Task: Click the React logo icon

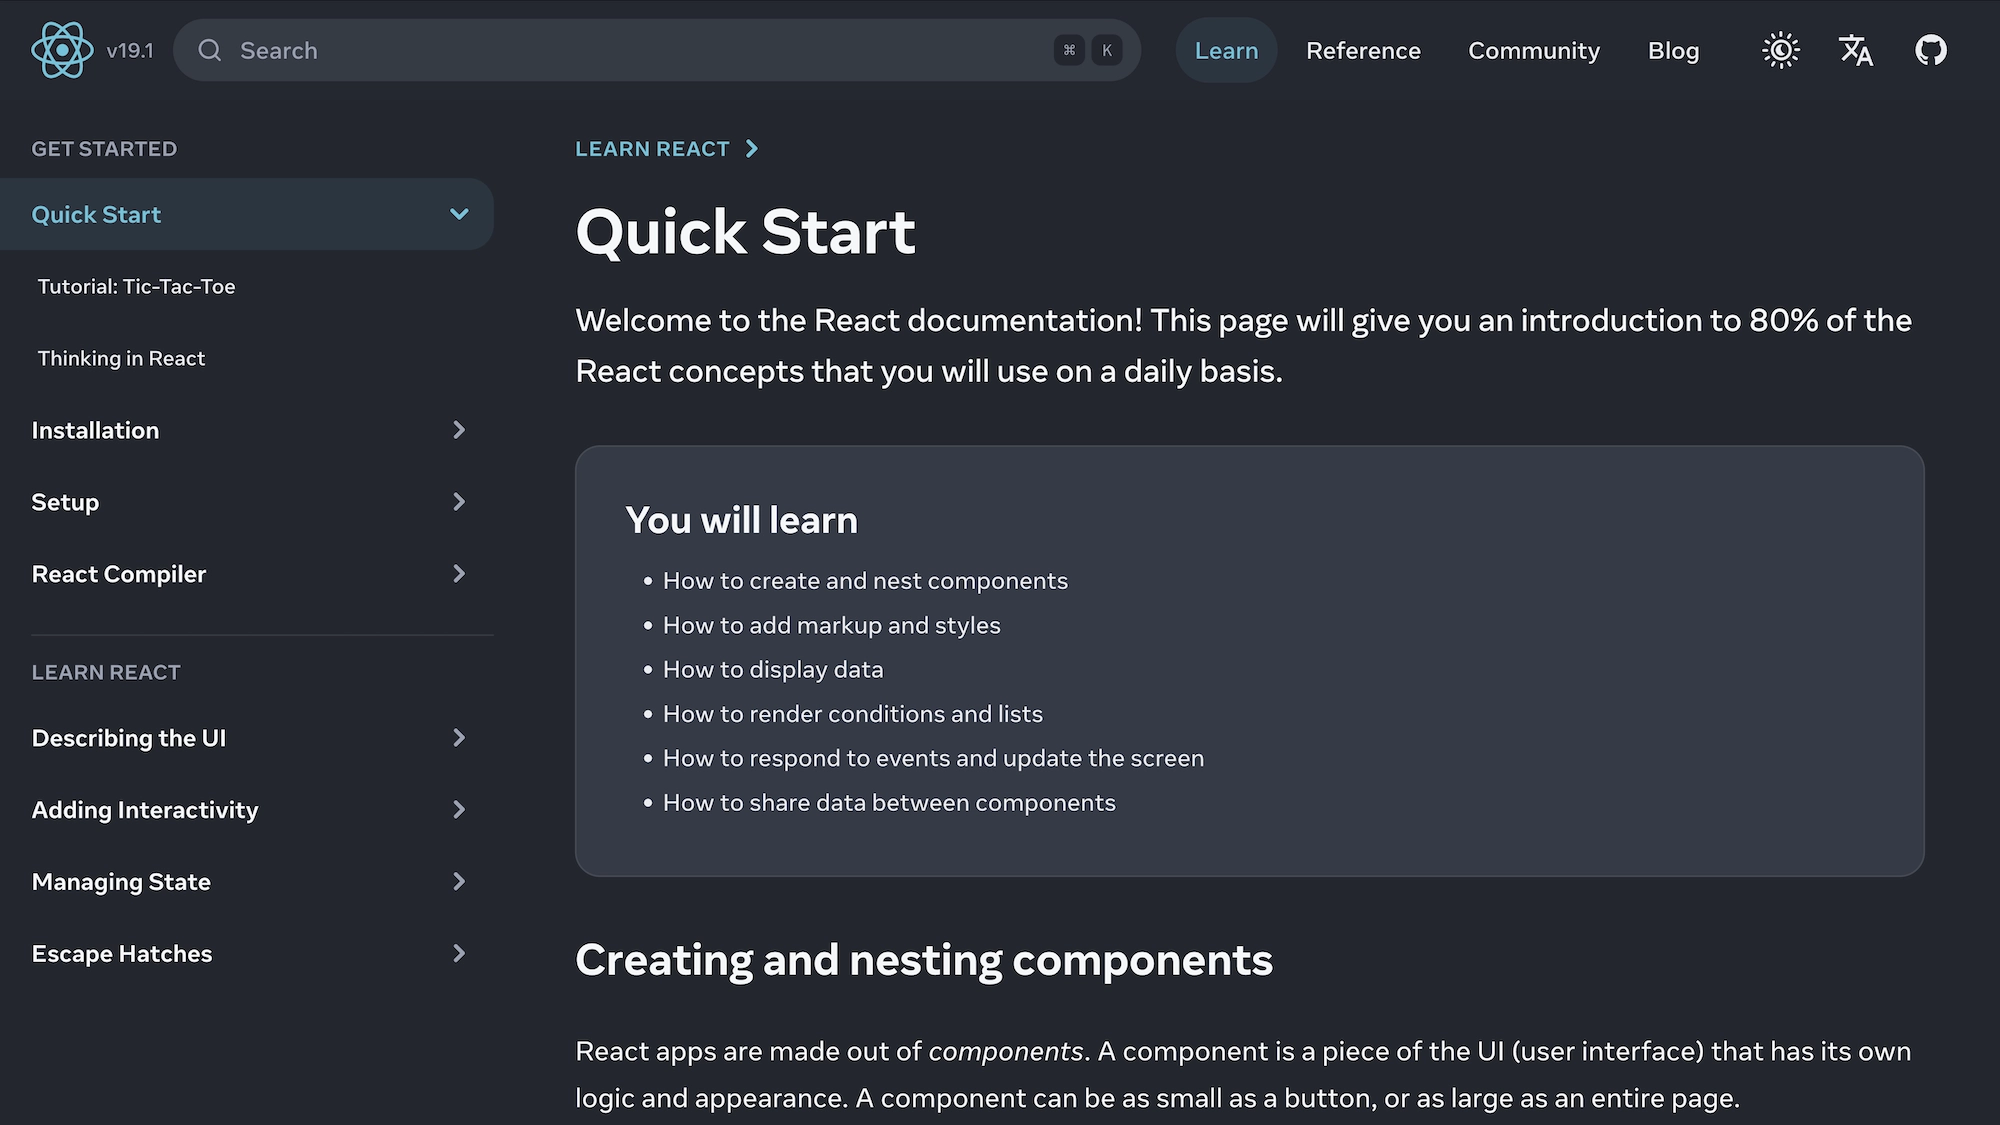Action: click(62, 50)
